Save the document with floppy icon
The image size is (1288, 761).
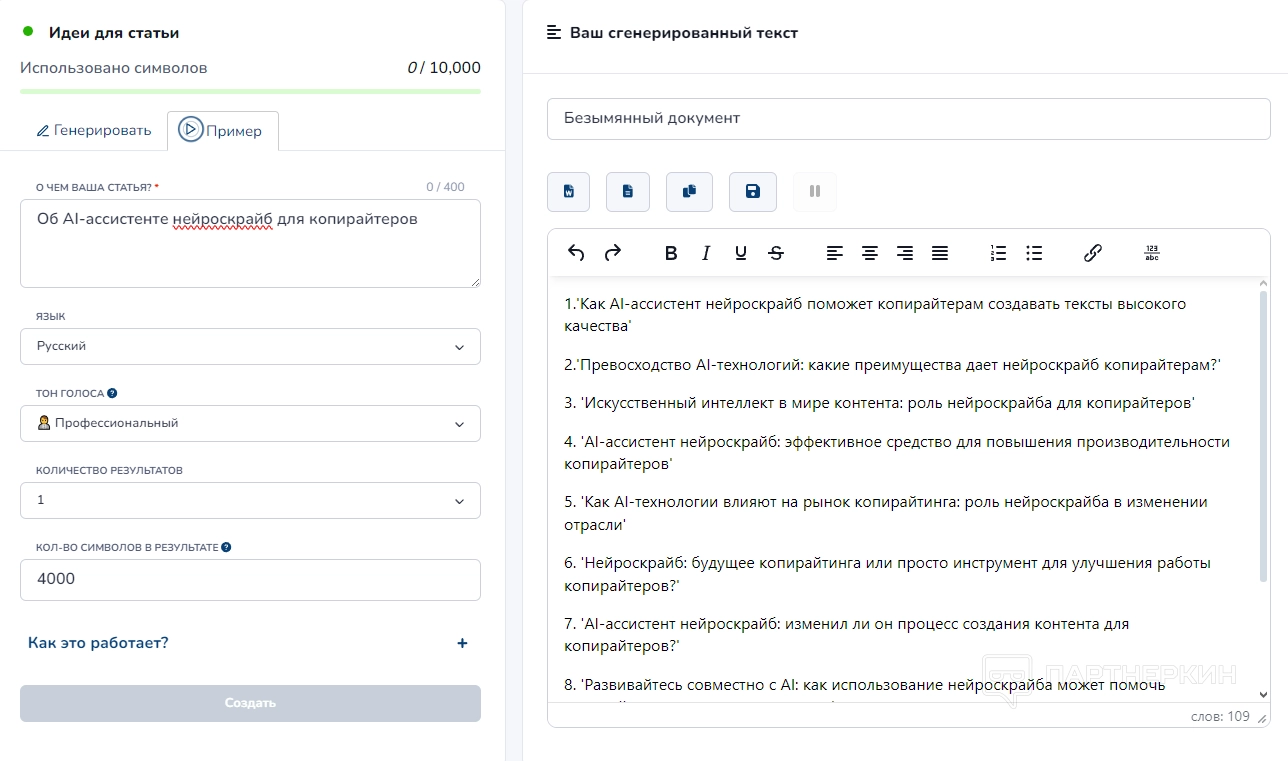753,192
